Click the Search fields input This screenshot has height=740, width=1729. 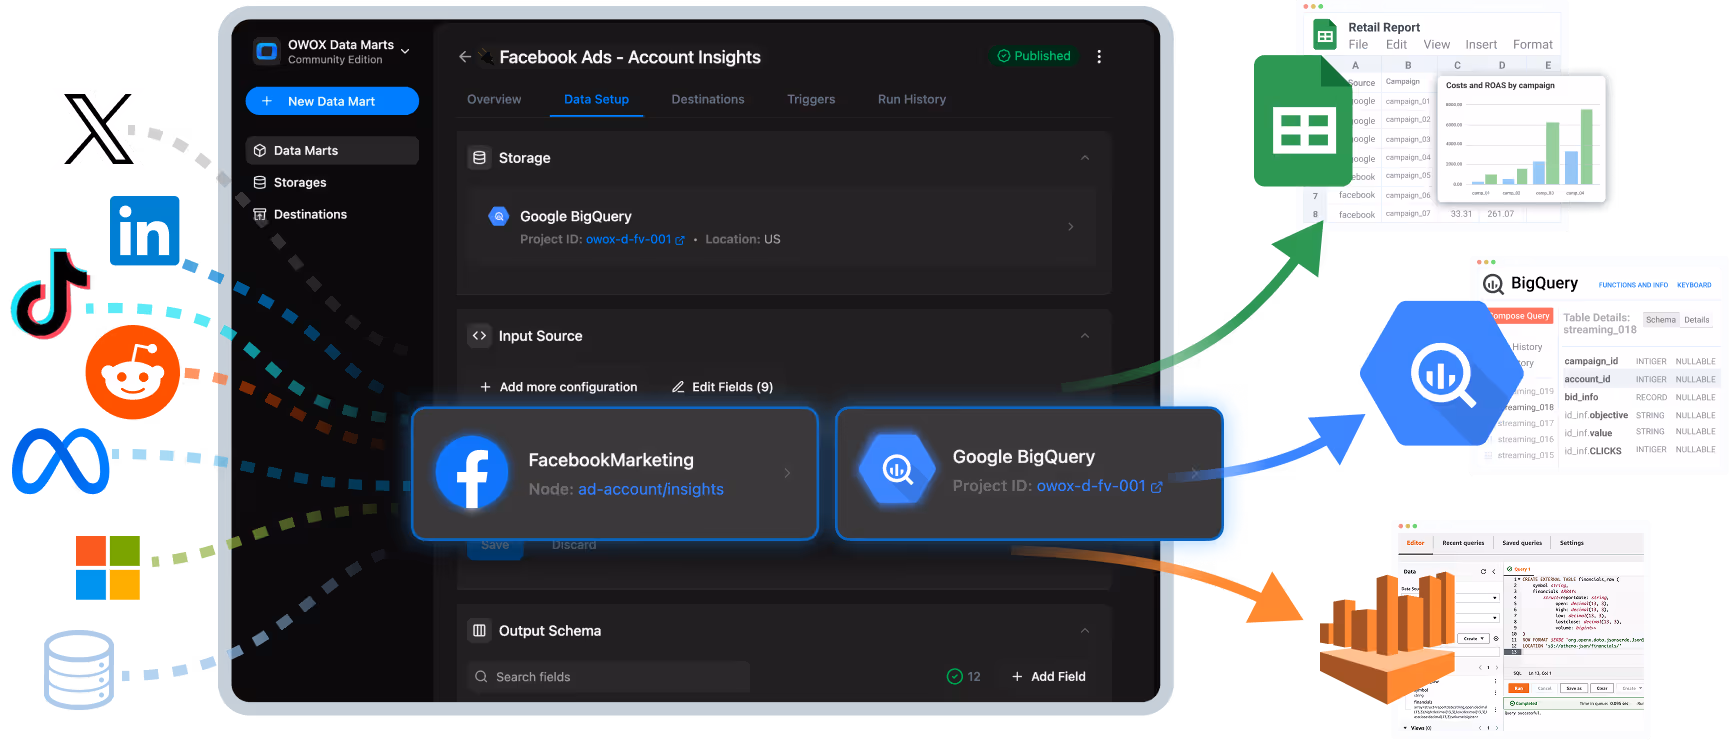(608, 677)
